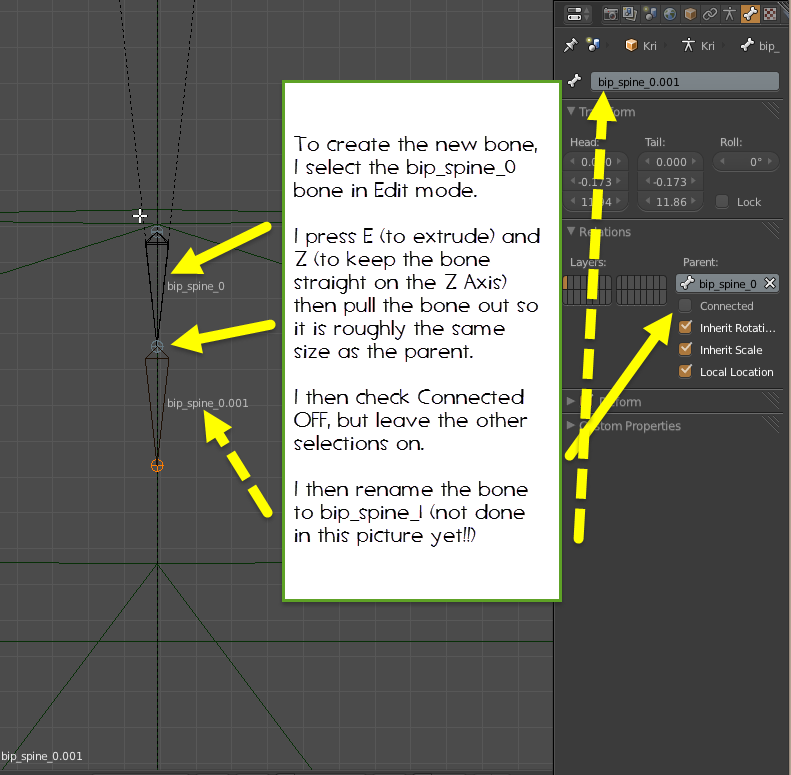Disable the Inherit Scale checkbox
This screenshot has height=775, width=791.
tap(685, 349)
